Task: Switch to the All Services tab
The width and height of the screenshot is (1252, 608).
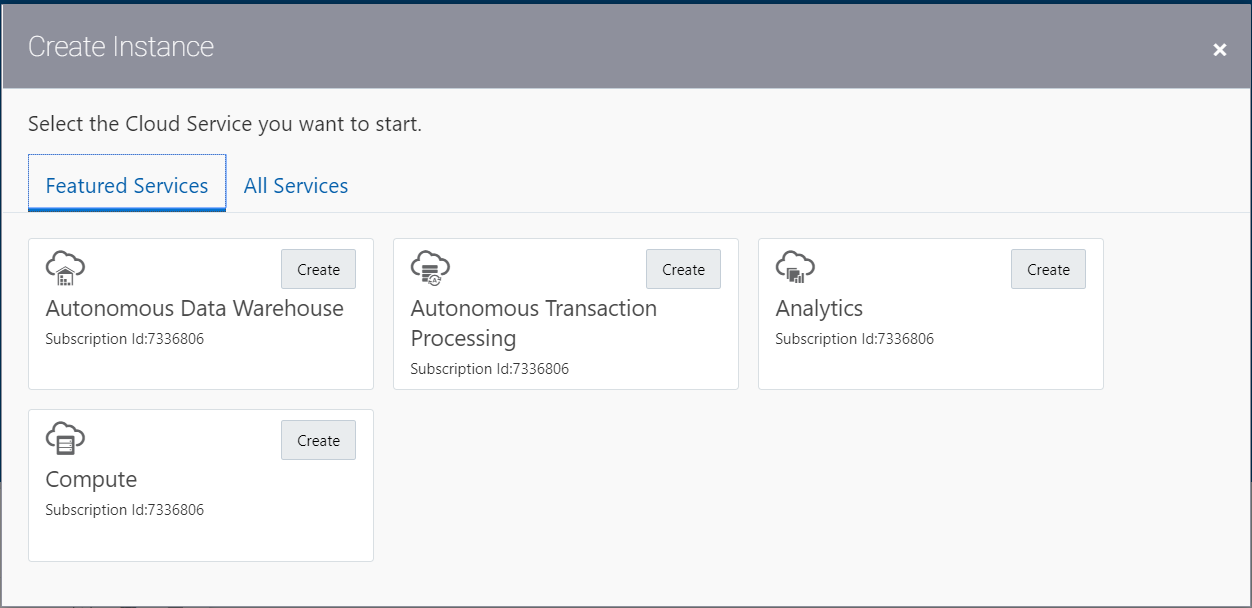Action: [x=295, y=185]
